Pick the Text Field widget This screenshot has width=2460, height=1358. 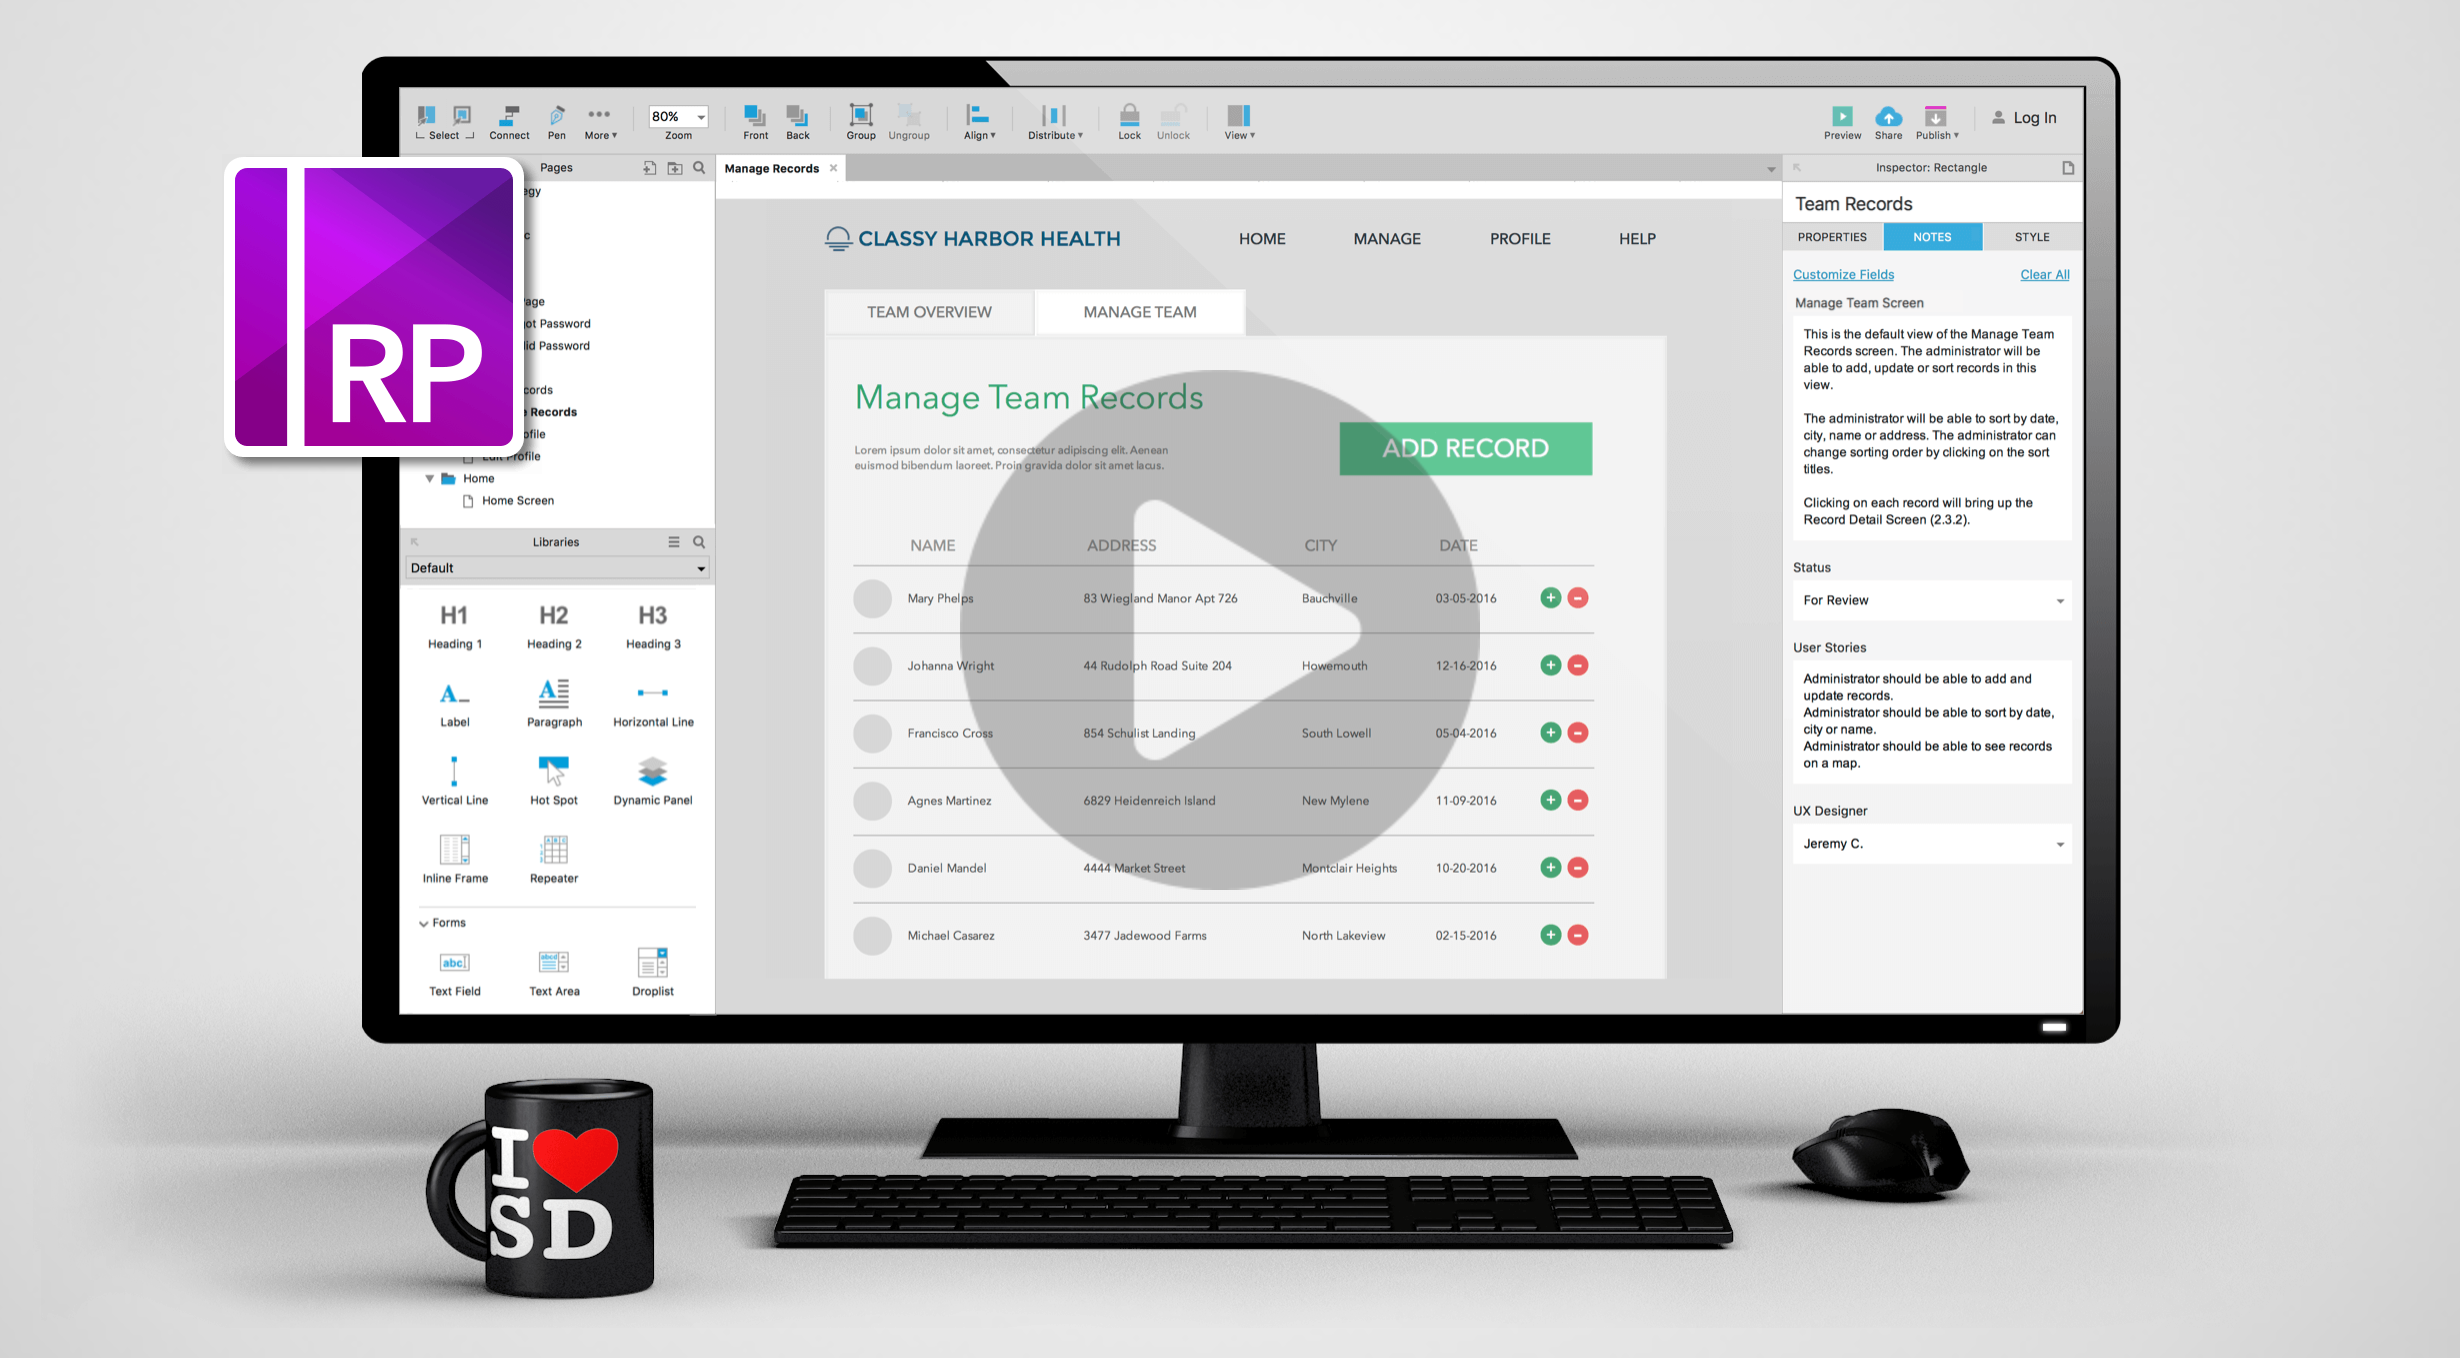click(454, 973)
